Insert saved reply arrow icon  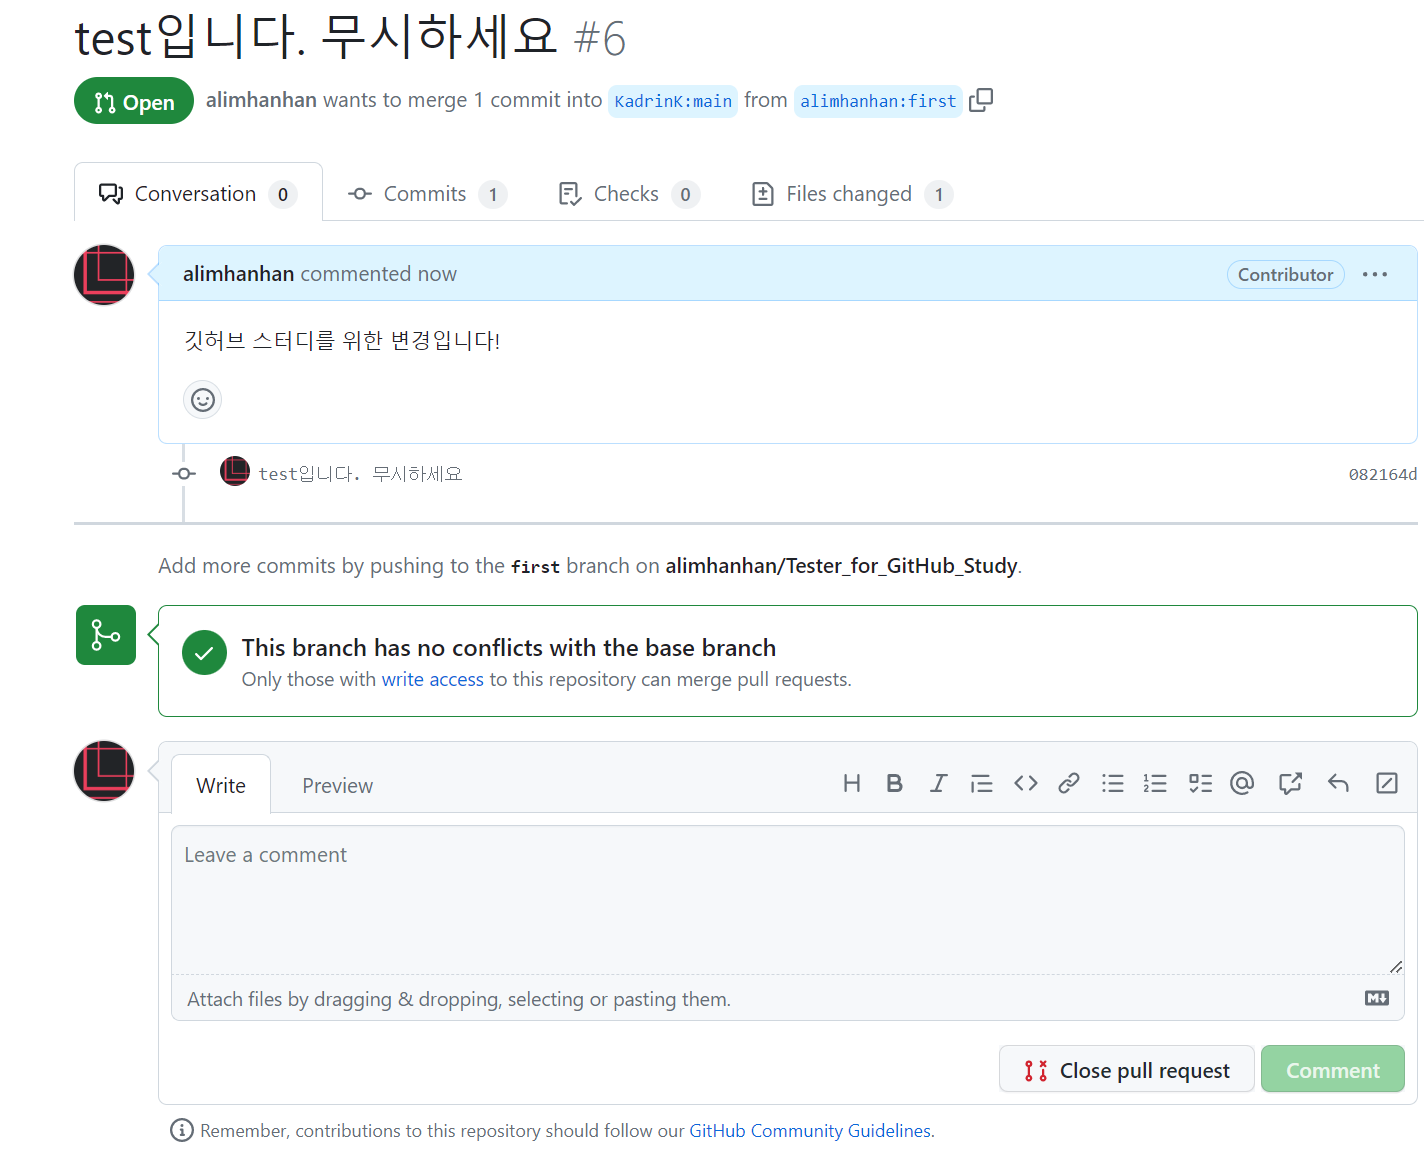(1338, 783)
